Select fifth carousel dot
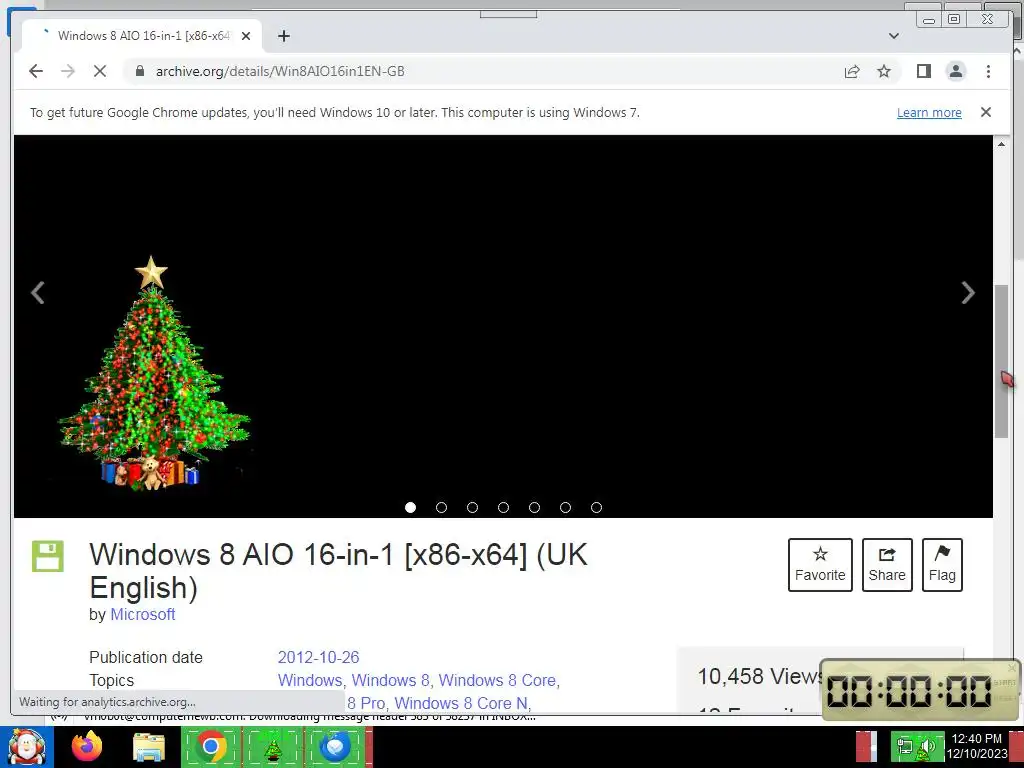This screenshot has height=768, width=1024. (x=534, y=507)
